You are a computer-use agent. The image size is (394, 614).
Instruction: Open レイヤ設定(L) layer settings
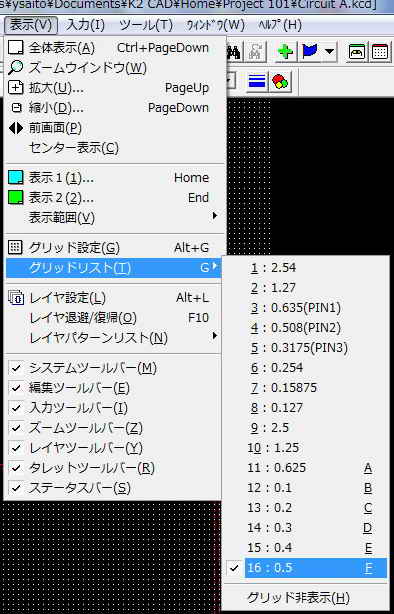(115, 298)
